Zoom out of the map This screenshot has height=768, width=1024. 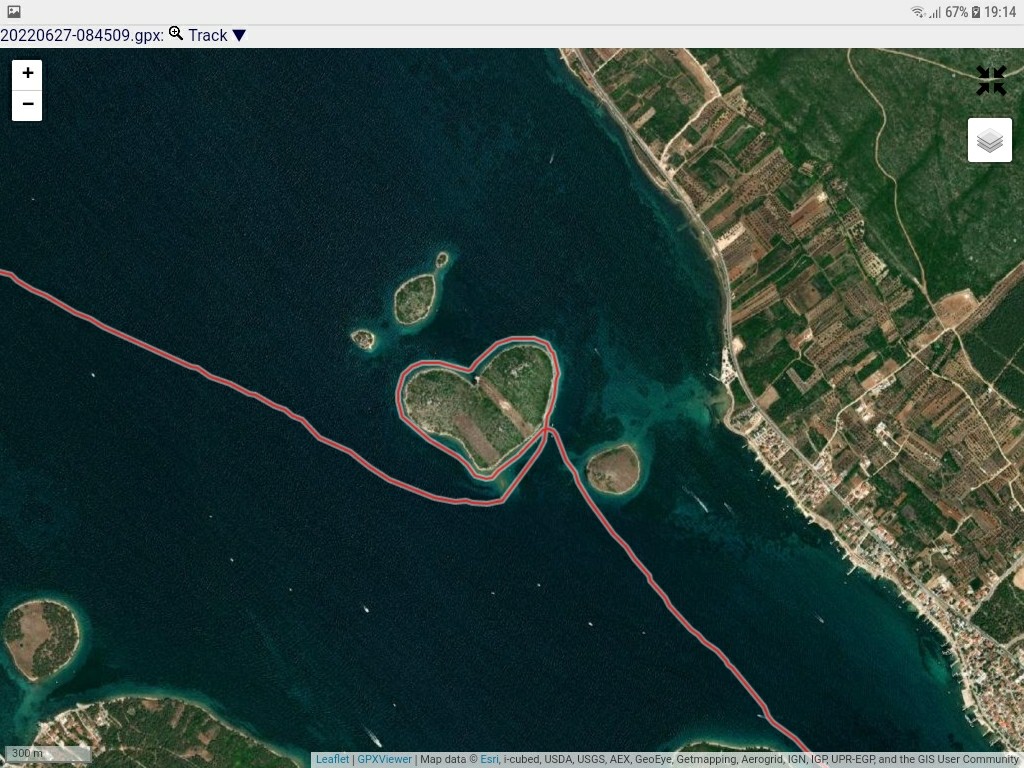click(27, 104)
